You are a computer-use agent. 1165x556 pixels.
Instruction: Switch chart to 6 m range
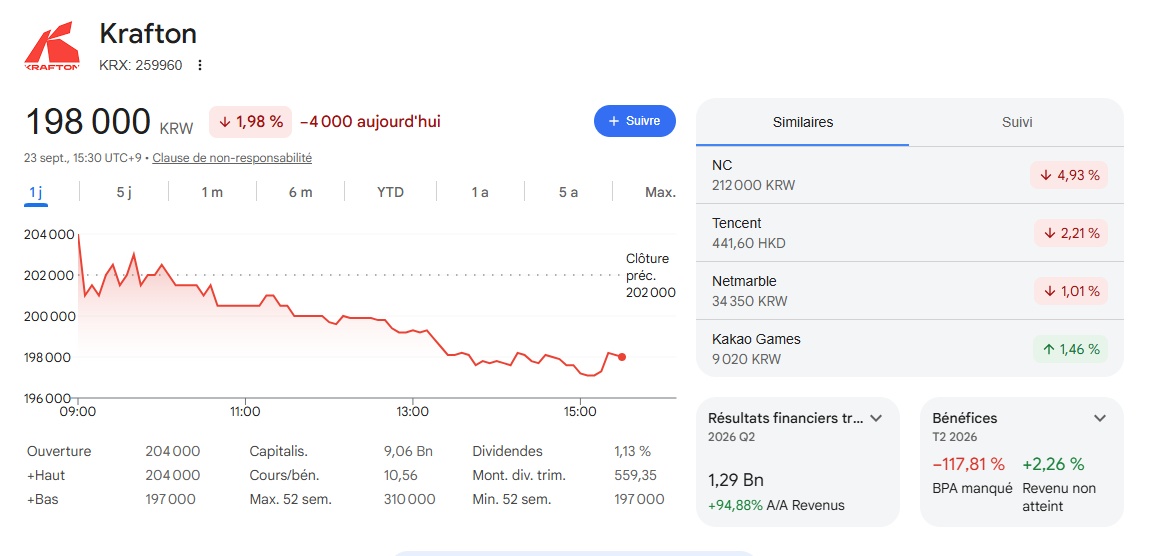pos(300,193)
